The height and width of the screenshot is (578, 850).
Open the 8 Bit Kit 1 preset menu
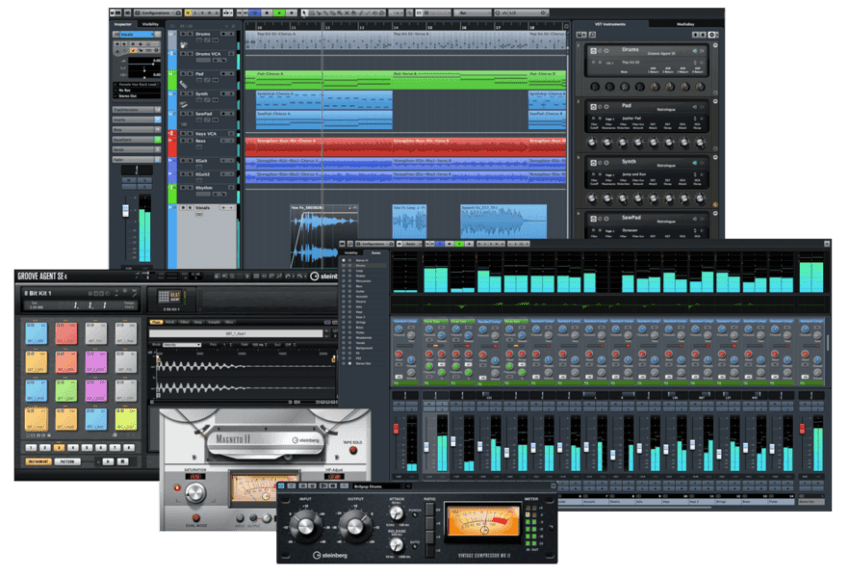click(42, 292)
